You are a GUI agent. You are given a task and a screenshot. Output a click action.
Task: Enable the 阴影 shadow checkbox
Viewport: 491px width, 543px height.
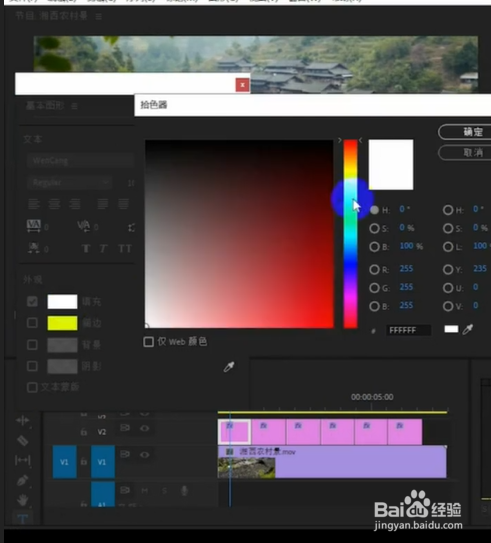pyautogui.click(x=32, y=366)
